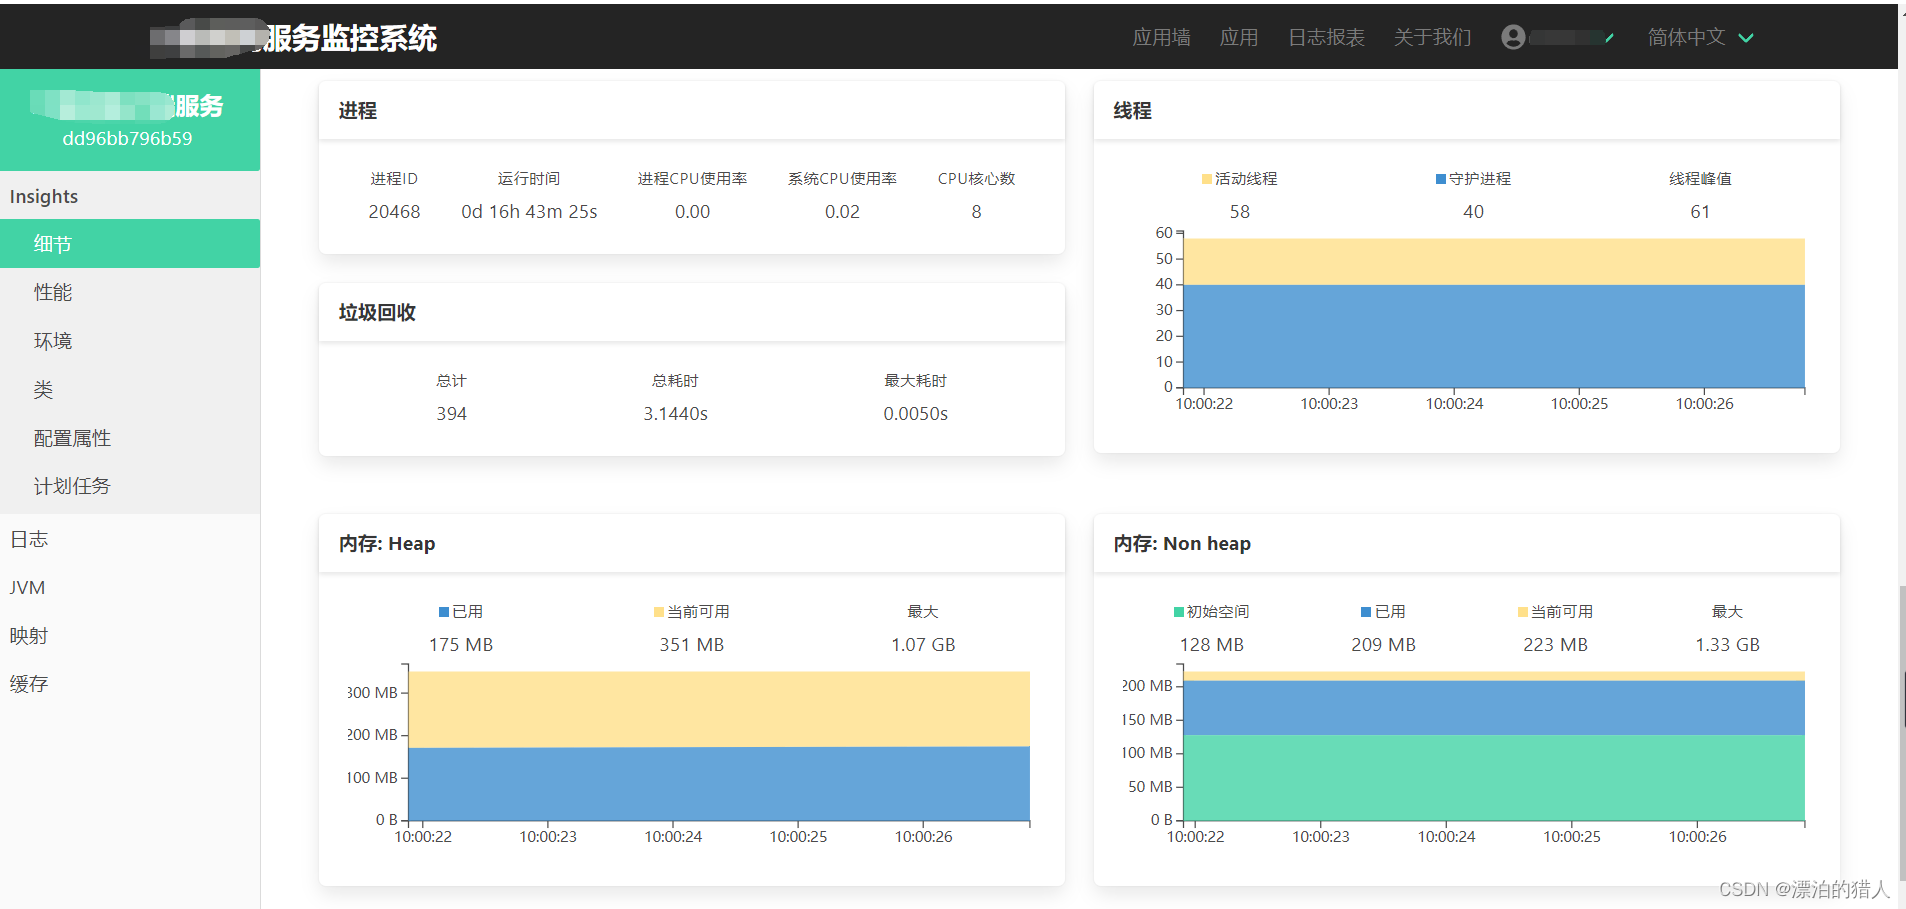This screenshot has width=1906, height=909.
Task: Open the 应用墙 nav item
Action: (x=1161, y=37)
